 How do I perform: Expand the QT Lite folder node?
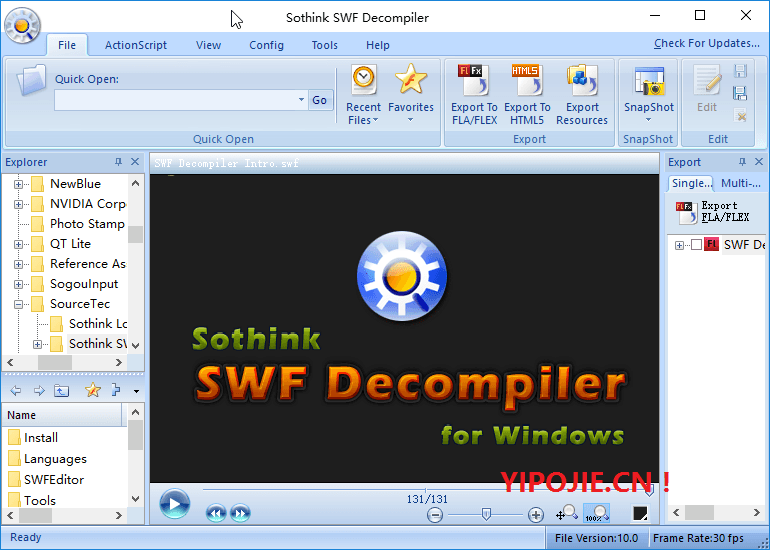point(18,245)
